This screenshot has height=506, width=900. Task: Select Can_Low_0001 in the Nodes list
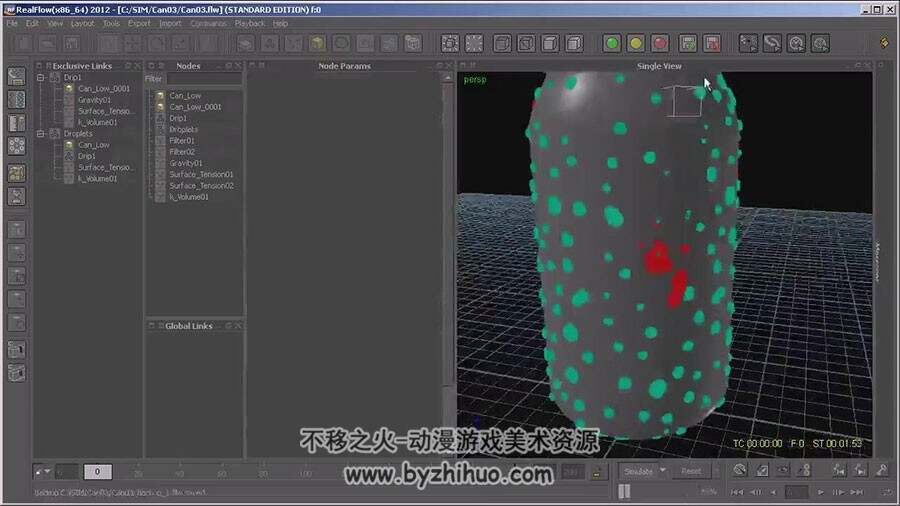195,107
